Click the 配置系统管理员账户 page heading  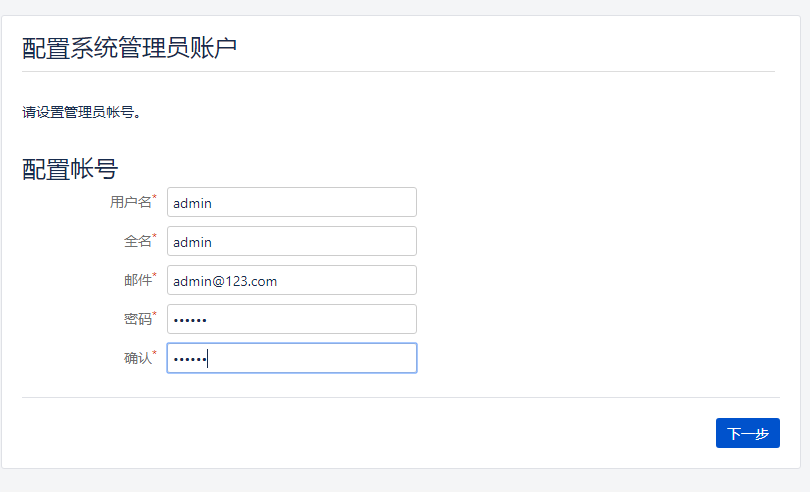(130, 47)
